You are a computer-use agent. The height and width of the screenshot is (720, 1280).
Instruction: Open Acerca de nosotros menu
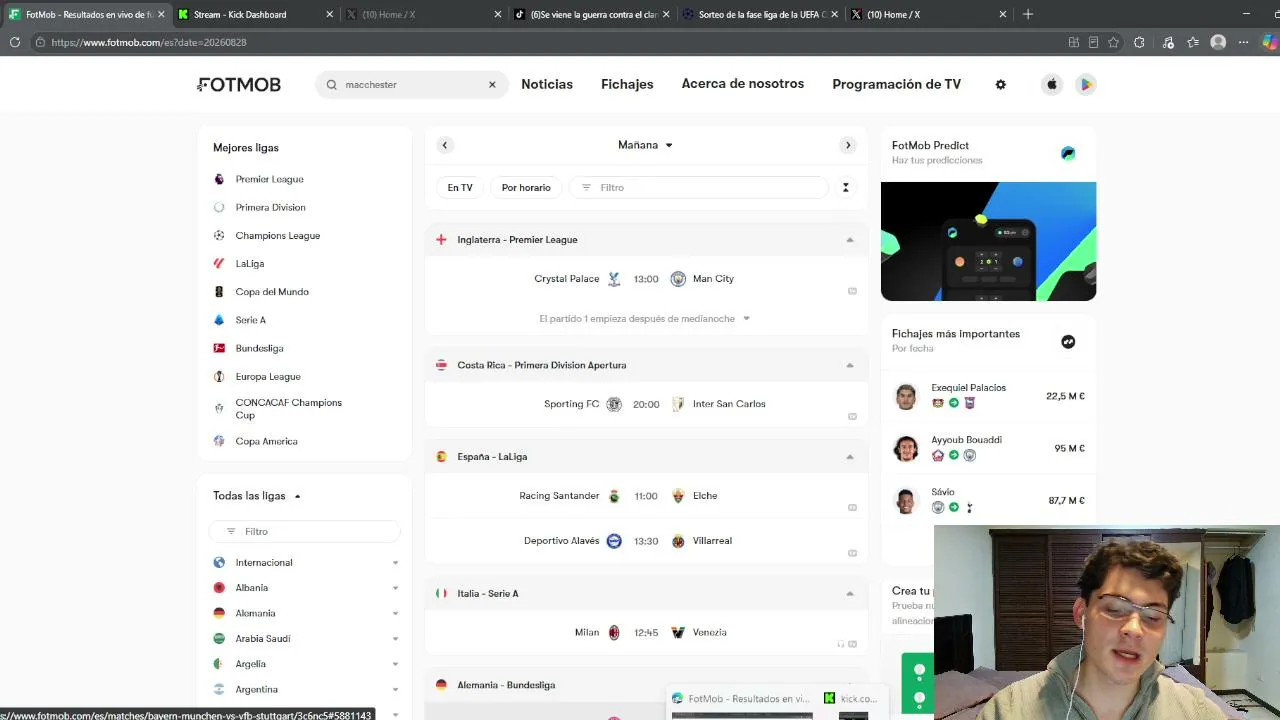(743, 84)
